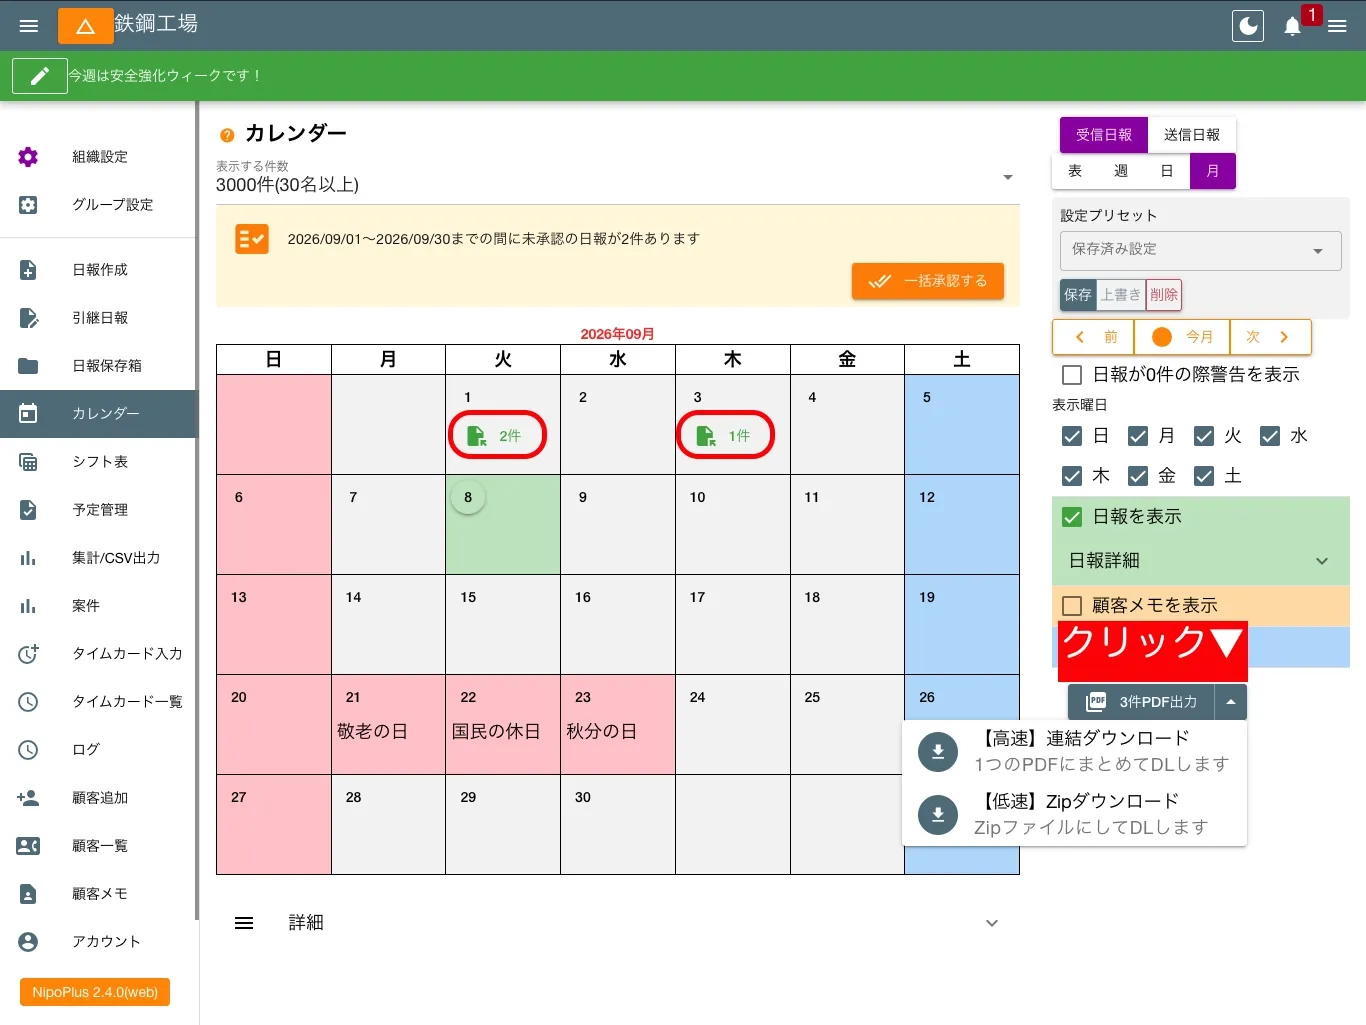Choose 【低速】Zipダウンロード menu option
Viewport: 1366px width, 1025px height.
[1075, 814]
